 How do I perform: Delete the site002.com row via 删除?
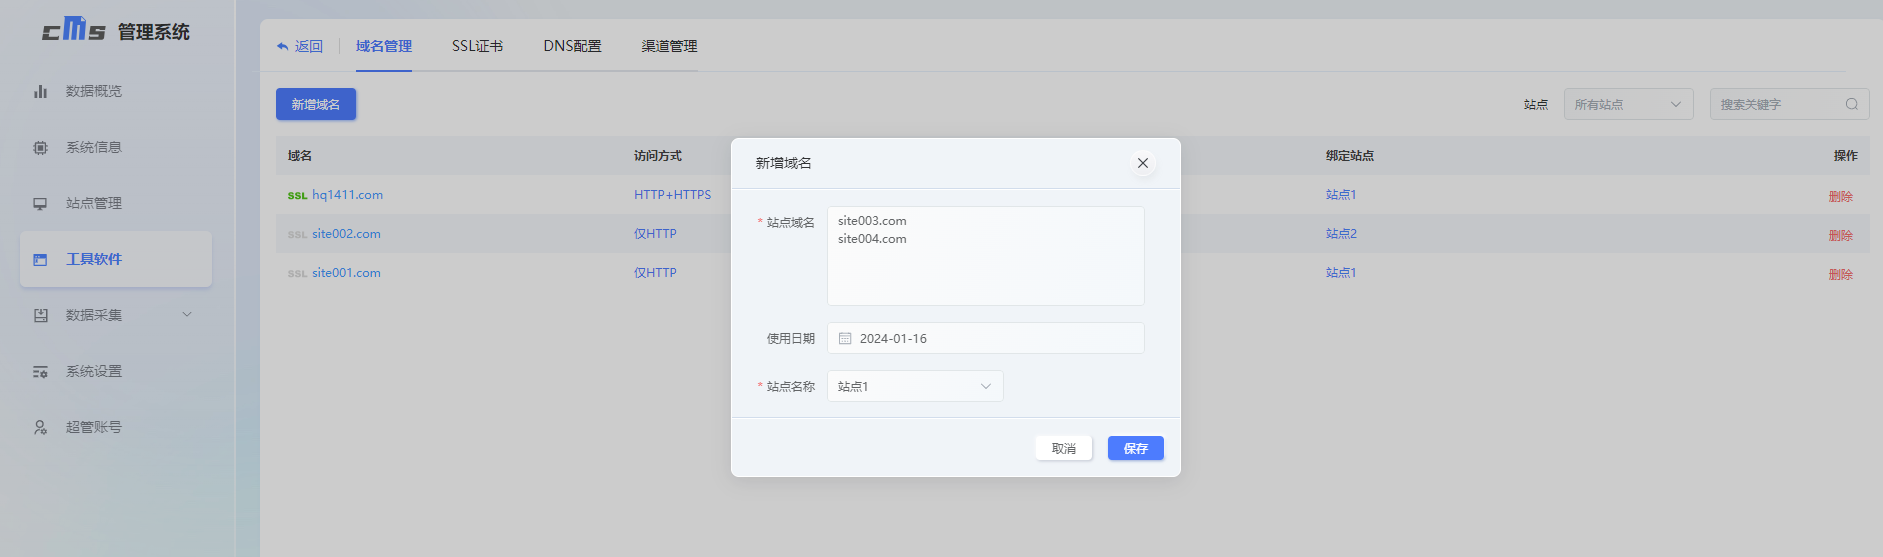coord(1840,235)
